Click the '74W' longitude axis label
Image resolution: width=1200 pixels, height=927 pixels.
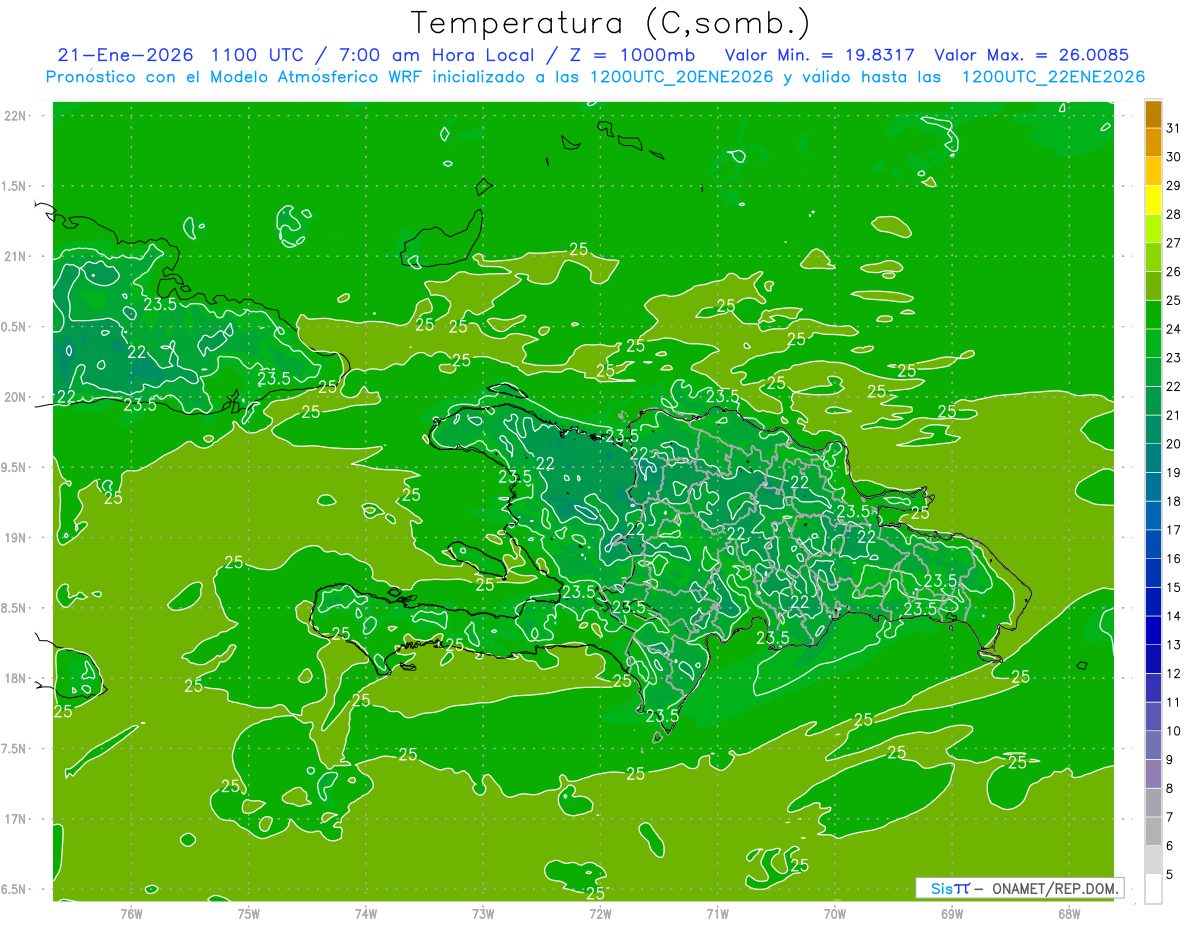pos(366,913)
